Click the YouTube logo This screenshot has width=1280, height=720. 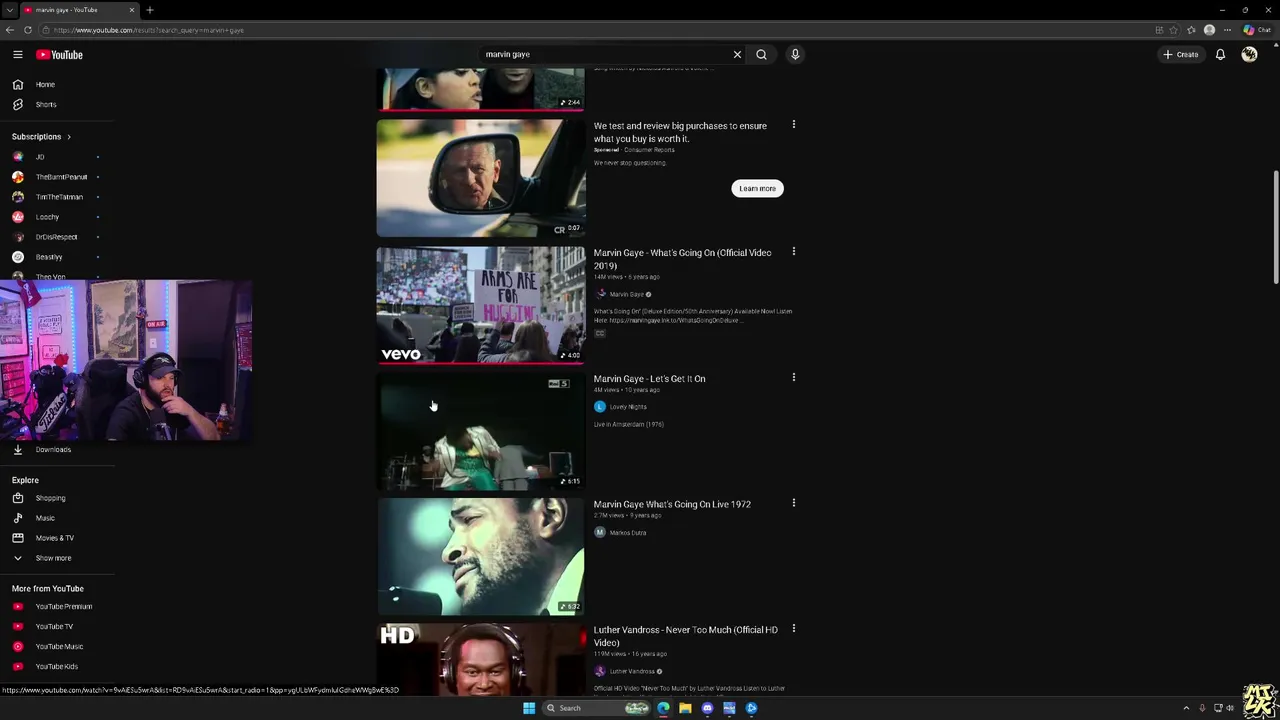(x=60, y=54)
